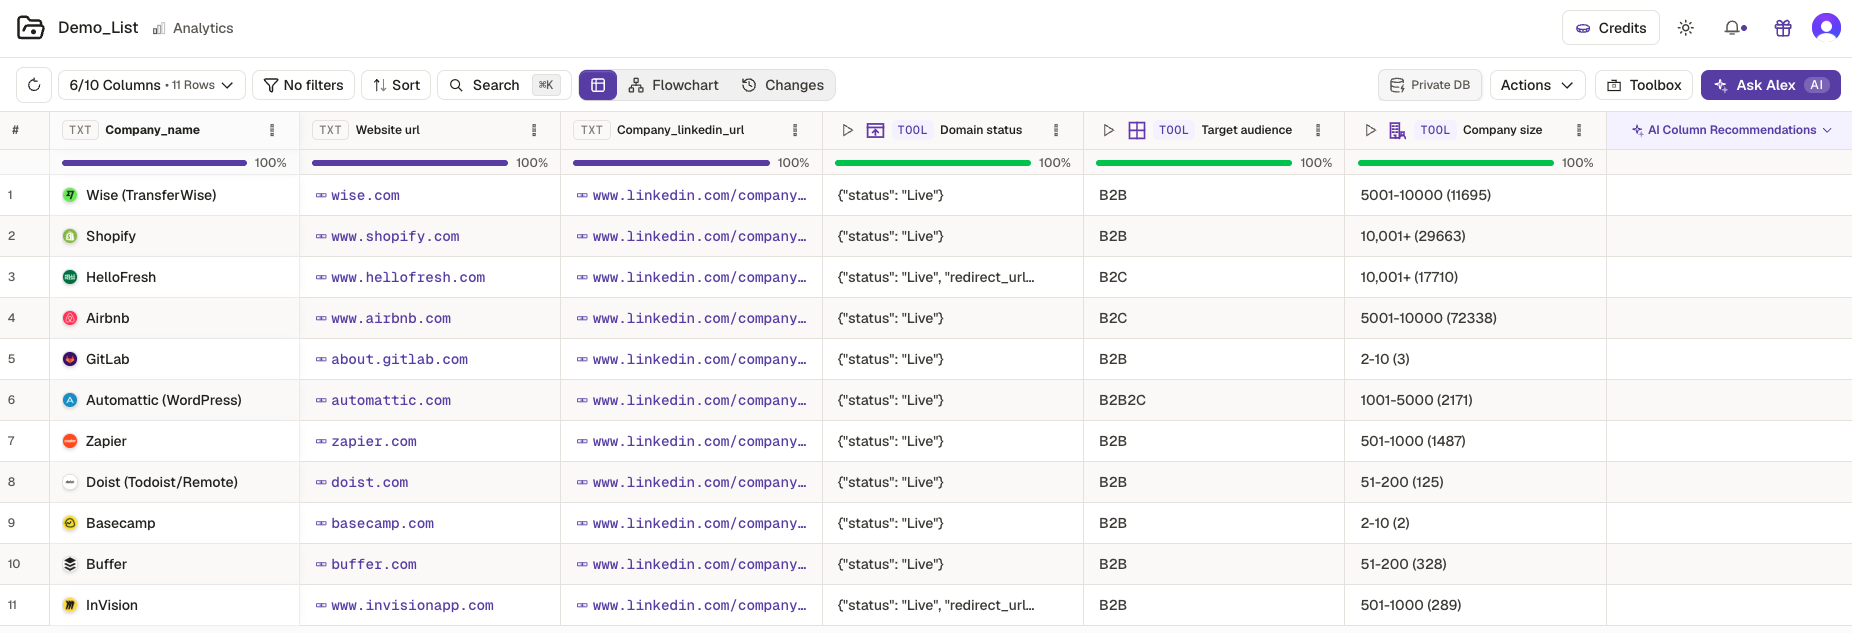Viewport: 1852px width, 633px height.
Task: Open the Credits panel
Action: [x=1610, y=28]
